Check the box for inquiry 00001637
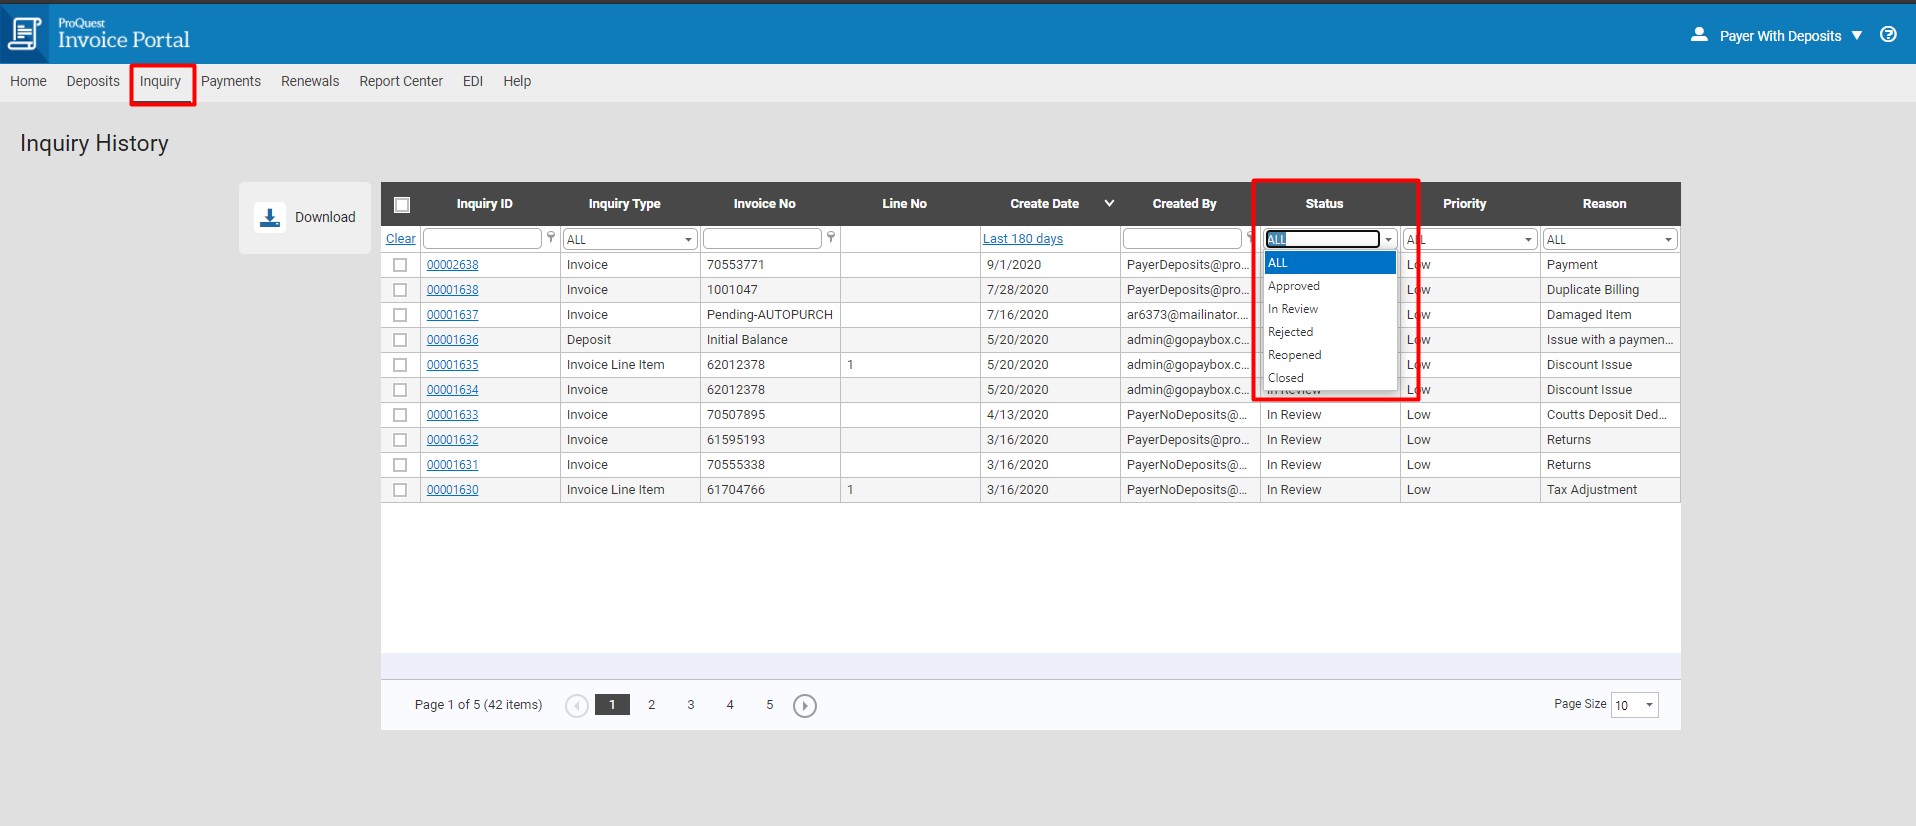This screenshot has height=826, width=1916. 400,315
